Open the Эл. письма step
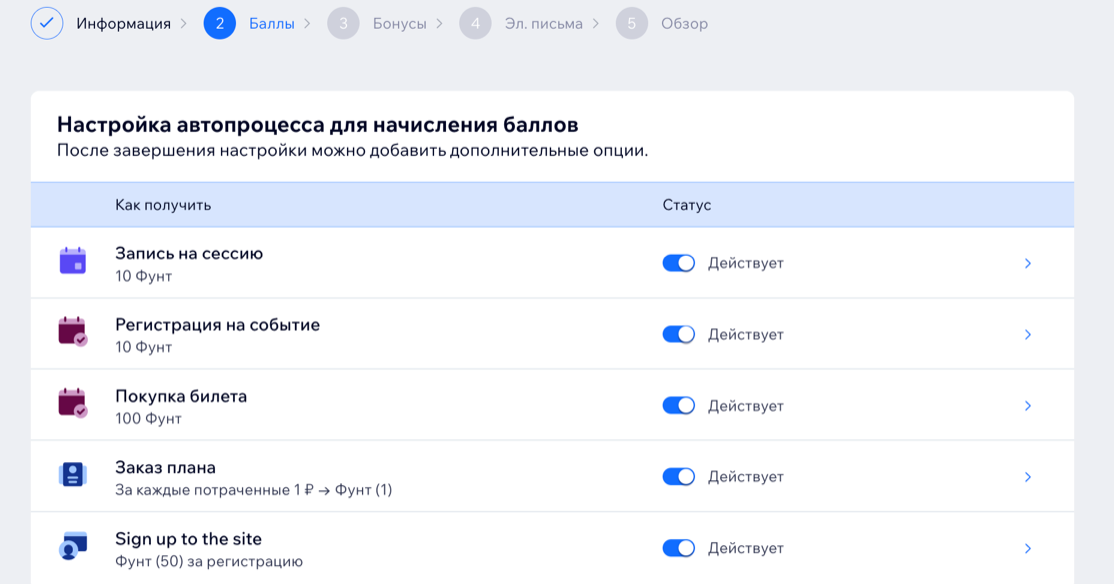This screenshot has width=1114, height=584. click(544, 23)
